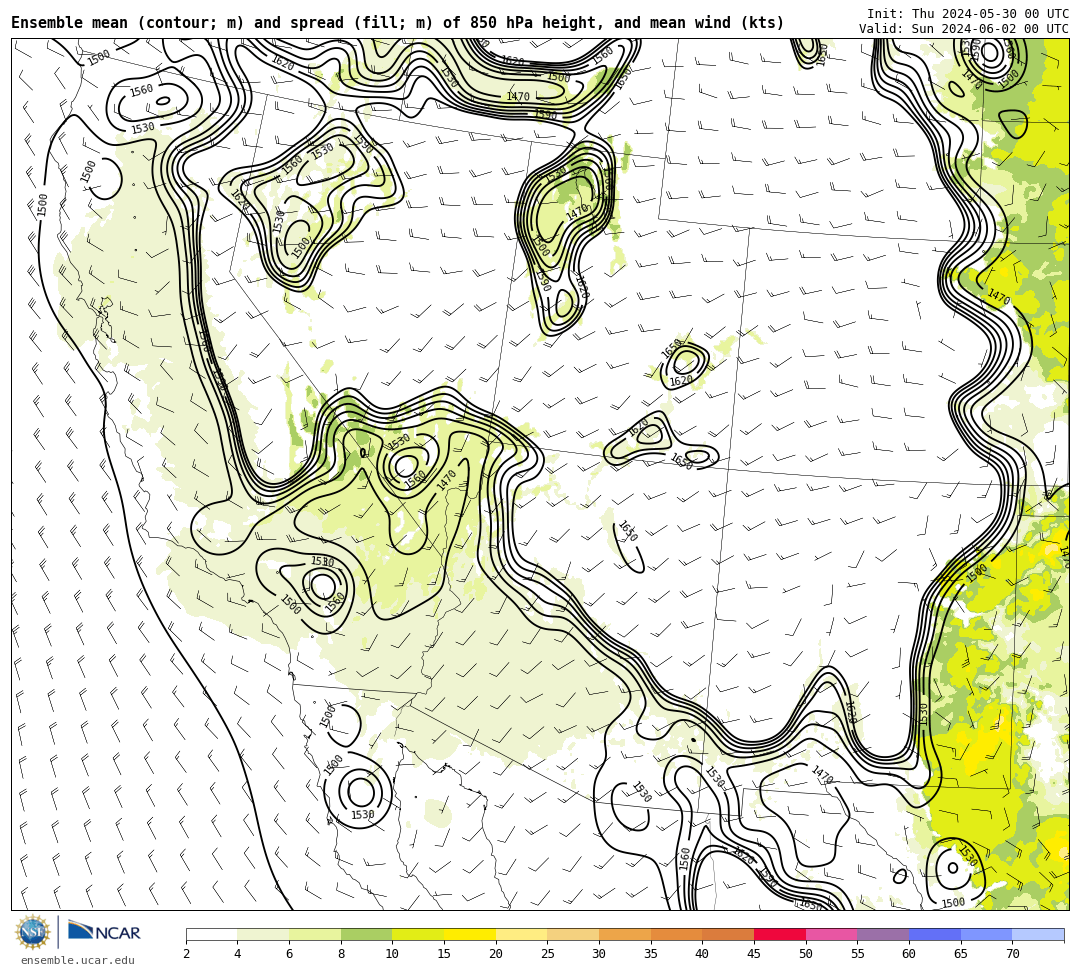
Task: Pick the yellow-green 10–15 m colorbar segment
Action: (x=418, y=934)
